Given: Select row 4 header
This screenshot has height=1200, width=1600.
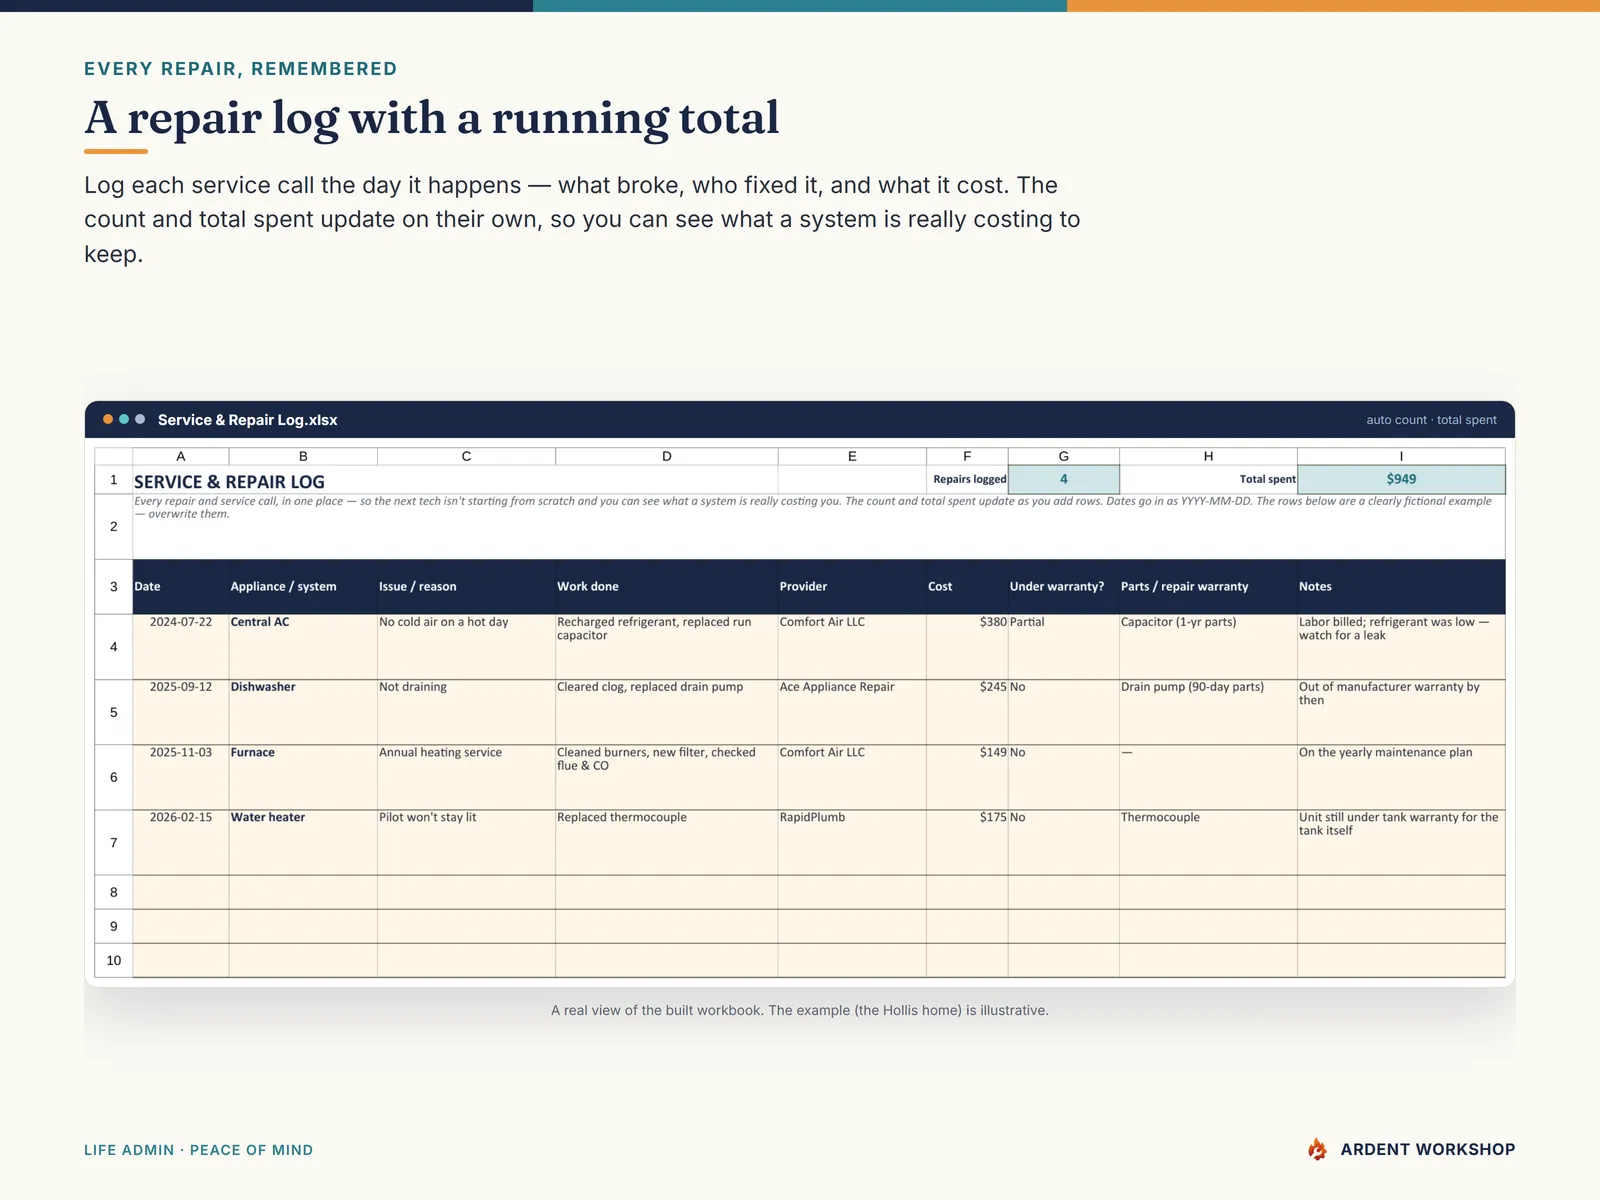Looking at the screenshot, I should pos(114,647).
